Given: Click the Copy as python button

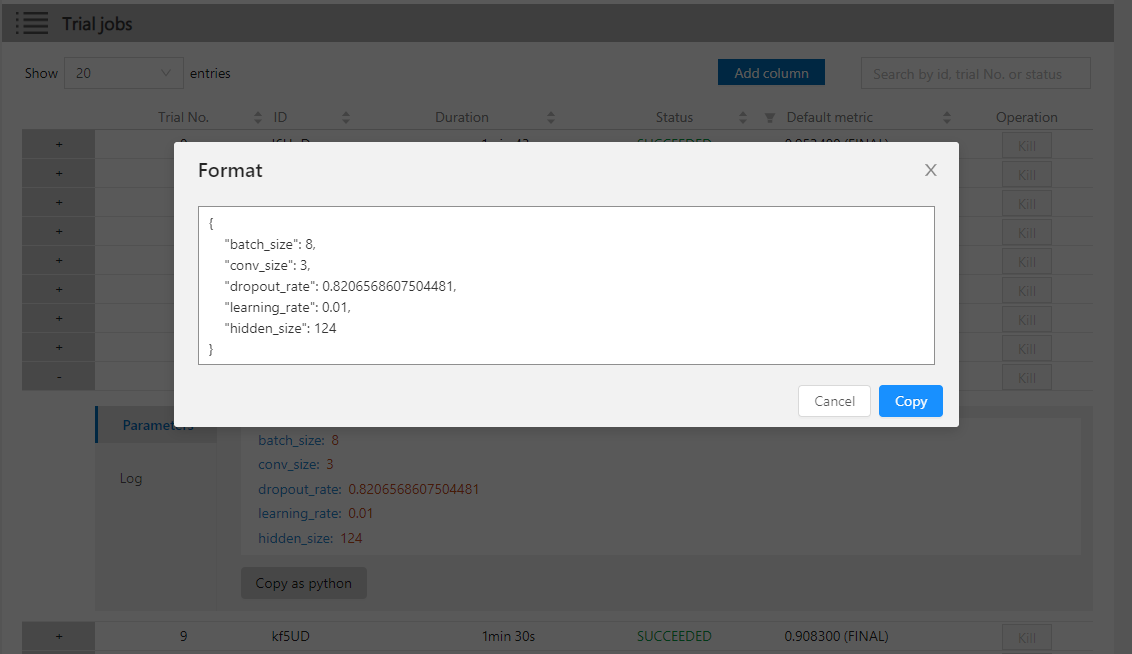Looking at the screenshot, I should pos(303,583).
